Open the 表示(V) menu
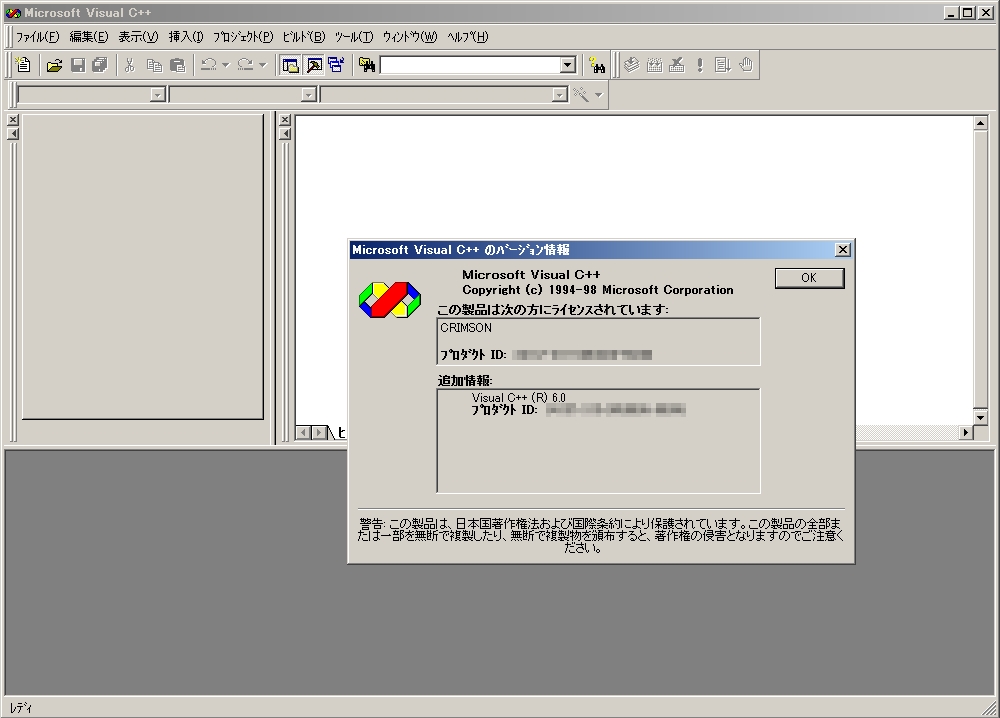The width and height of the screenshot is (1000, 718). click(x=138, y=37)
